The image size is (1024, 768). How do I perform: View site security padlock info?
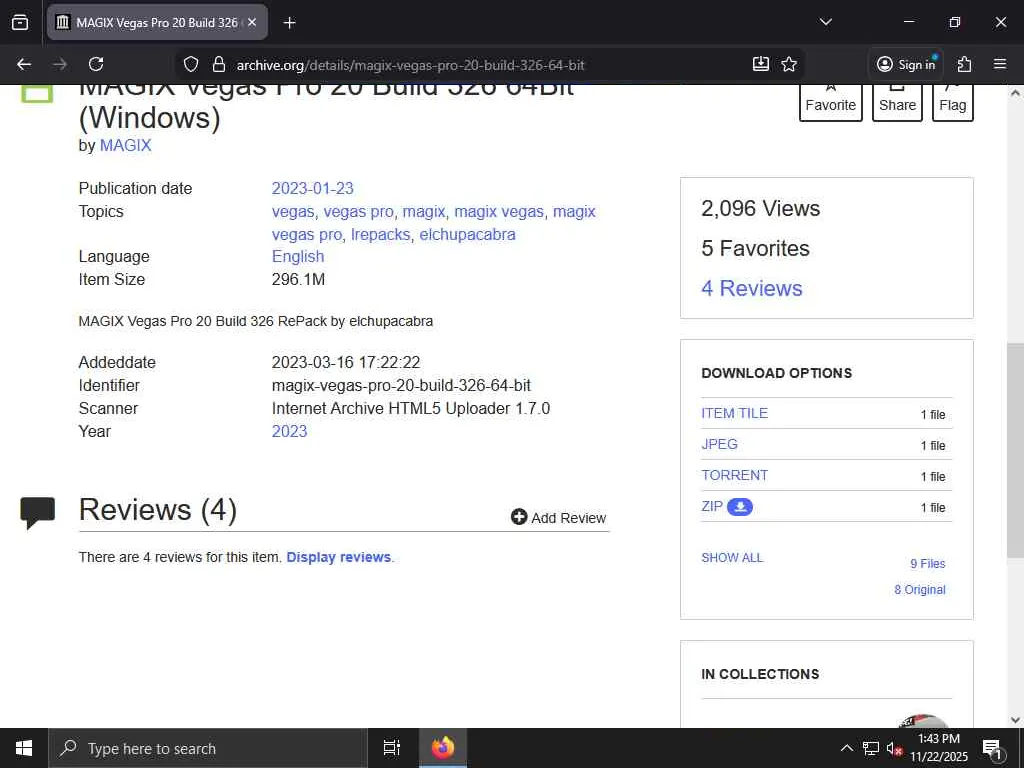click(x=219, y=64)
